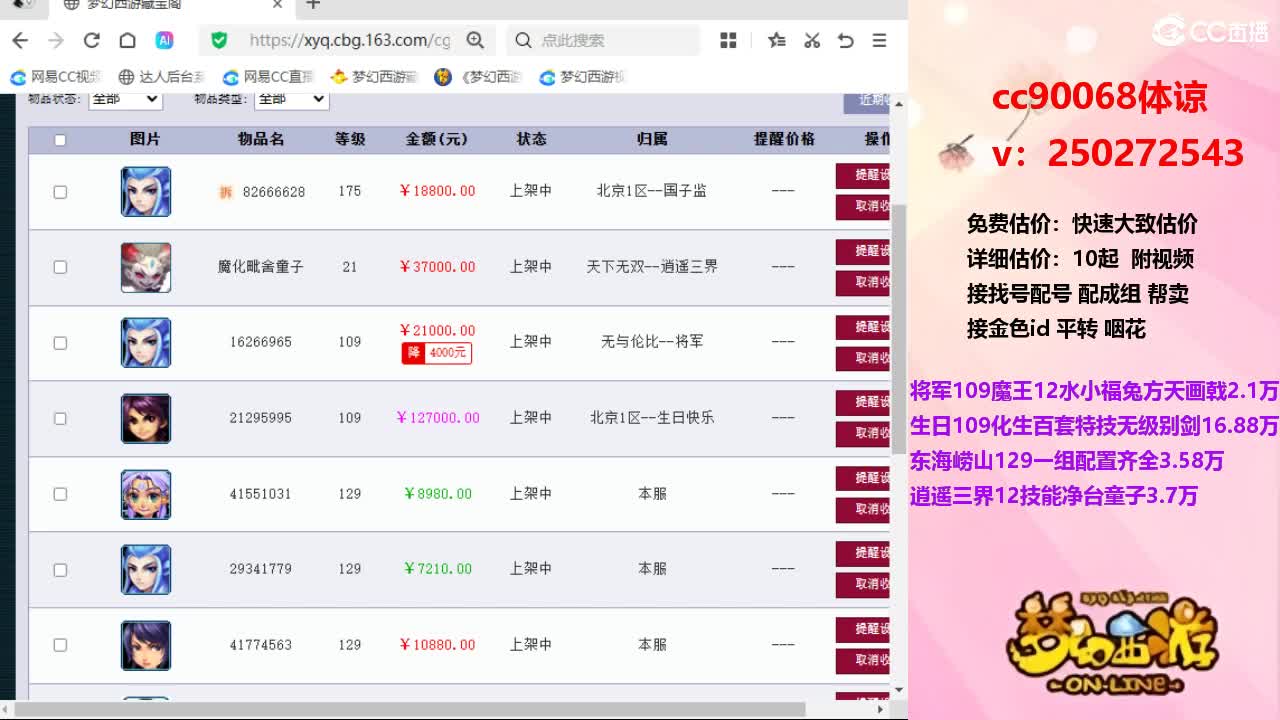The image size is (1280, 720).
Task: Open 达人后台 bookmark
Action: [161, 77]
